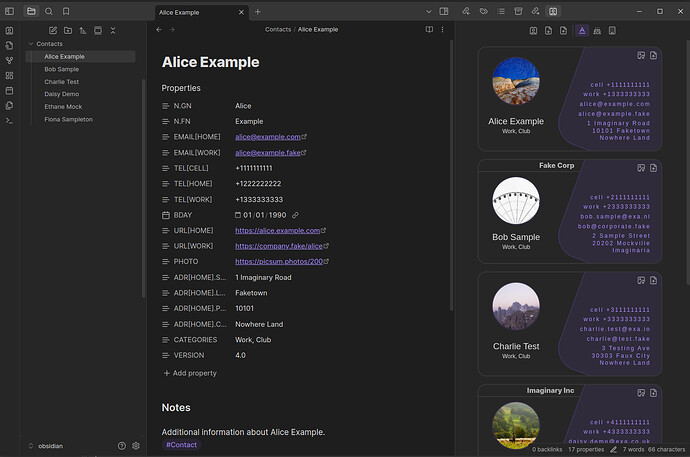Image resolution: width=690 pixels, height=457 pixels.
Task: Click Alice Example avatar photo on card
Action: click(516, 81)
